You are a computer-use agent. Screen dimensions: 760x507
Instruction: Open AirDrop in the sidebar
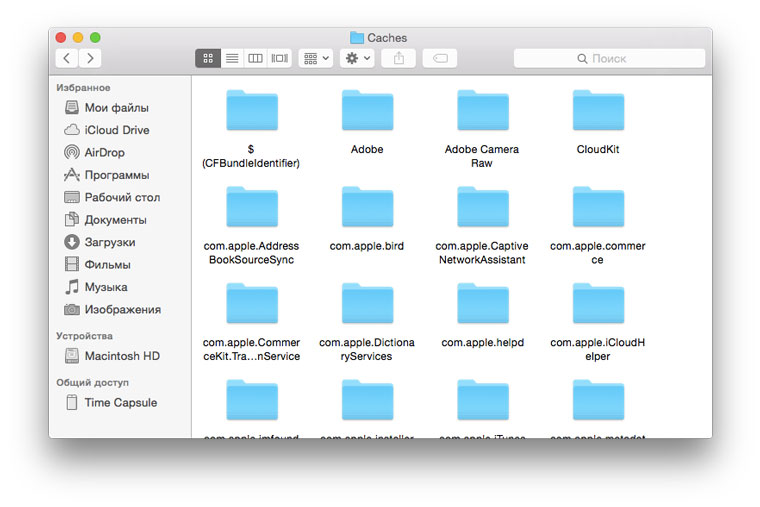104,152
